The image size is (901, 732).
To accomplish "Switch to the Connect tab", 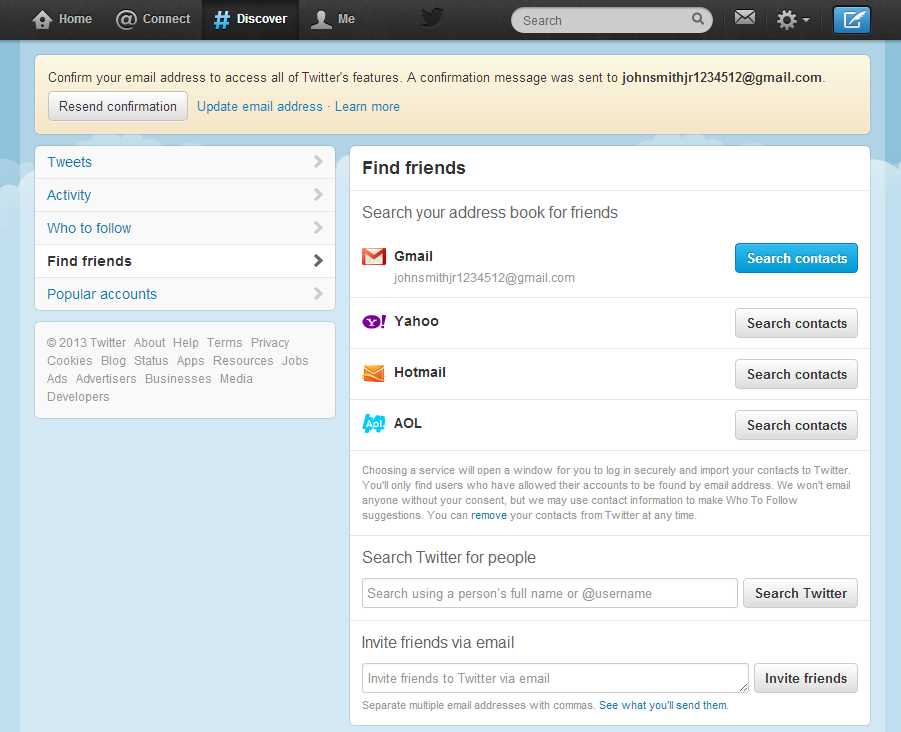I will [153, 19].
